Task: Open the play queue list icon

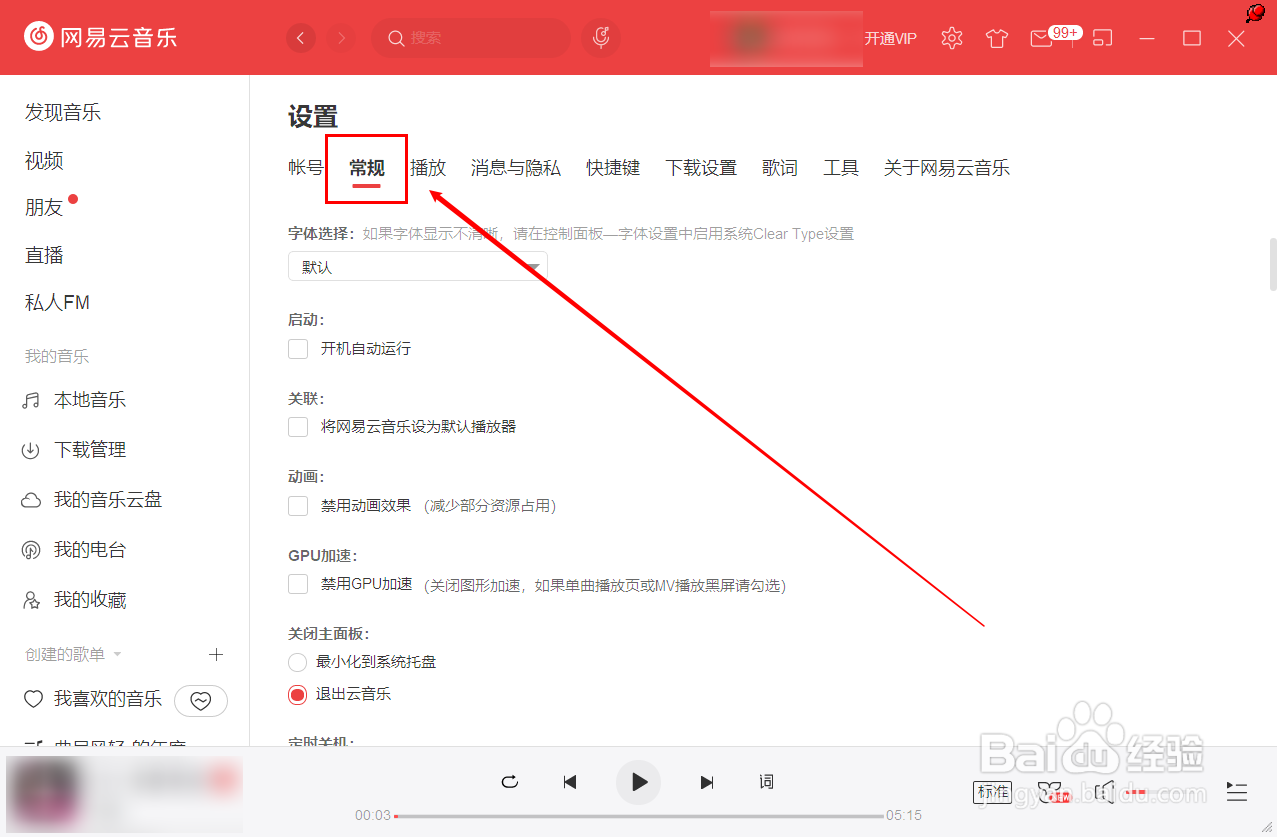Action: pyautogui.click(x=1237, y=793)
